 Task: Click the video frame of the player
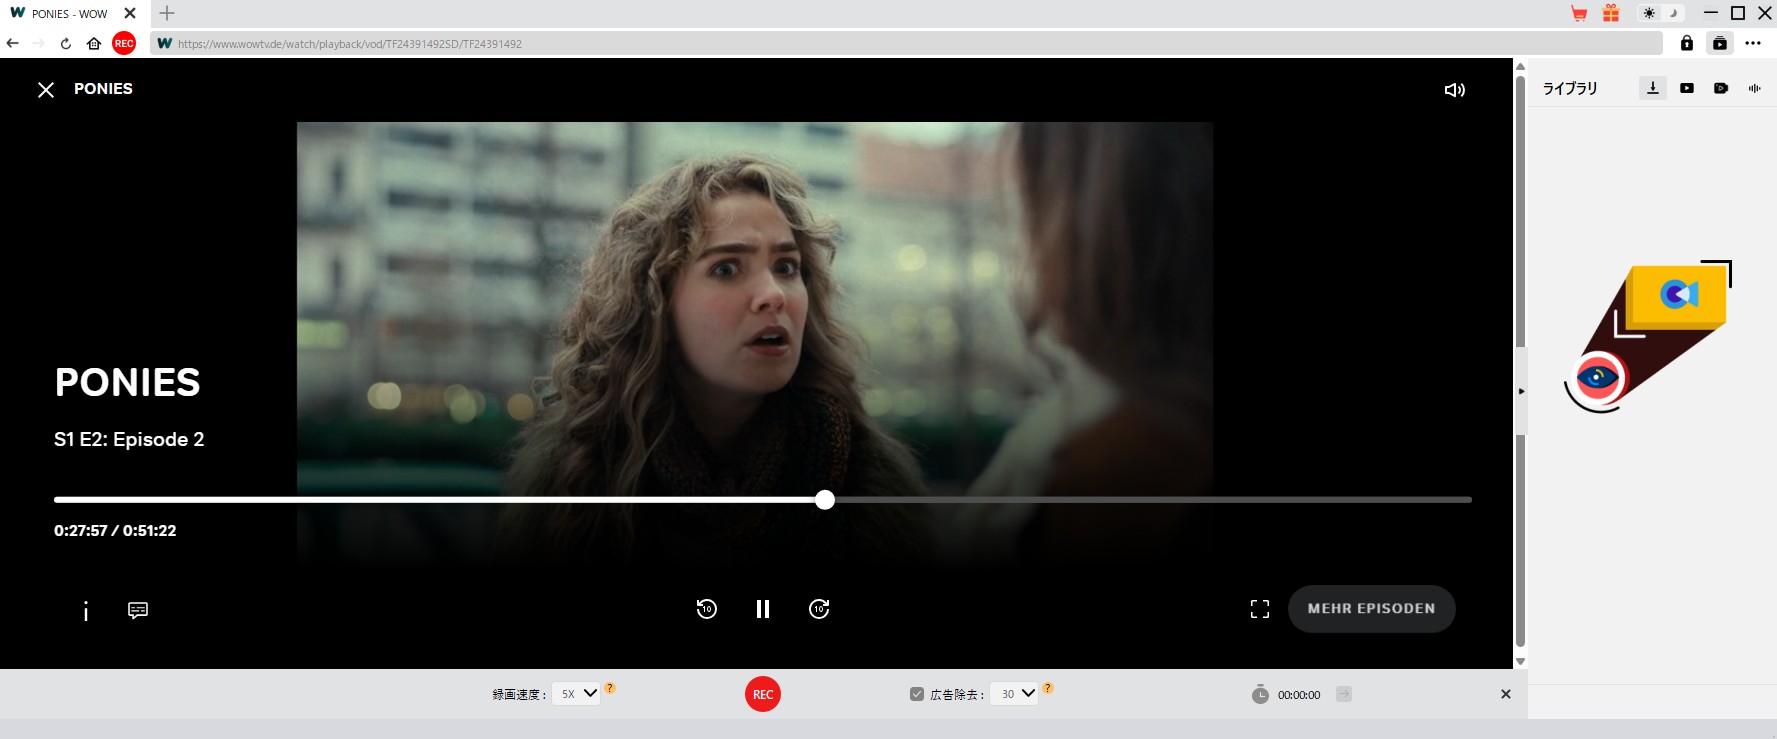[755, 345]
